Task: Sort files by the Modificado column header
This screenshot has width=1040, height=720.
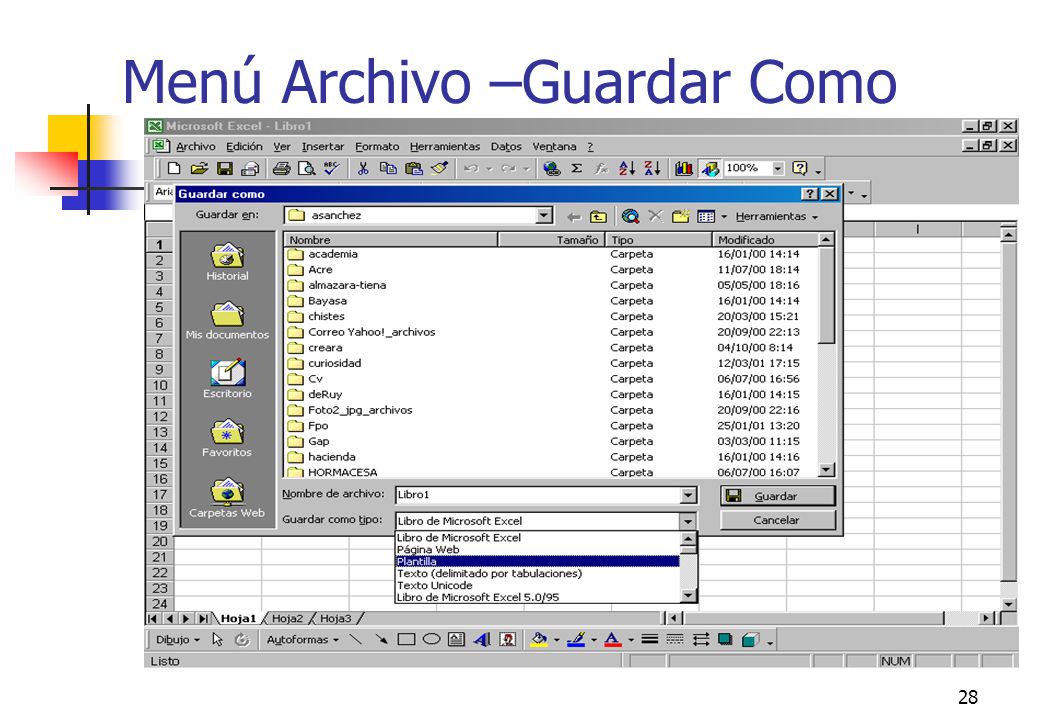Action: (x=765, y=240)
